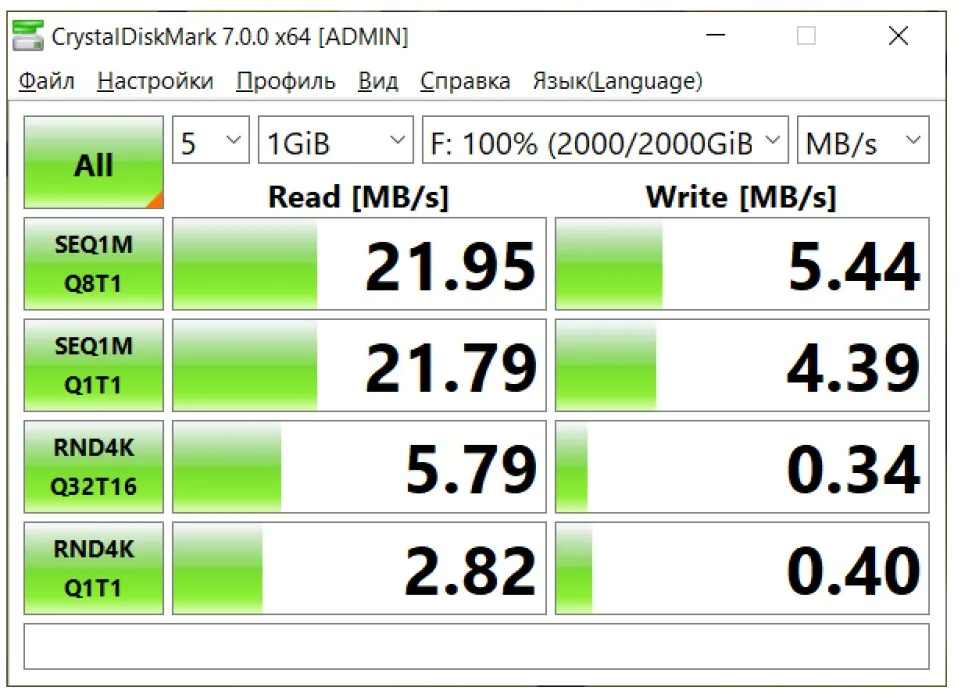Start the SEQ1M Q1T1 test
The height and width of the screenshot is (698, 966).
coord(94,365)
